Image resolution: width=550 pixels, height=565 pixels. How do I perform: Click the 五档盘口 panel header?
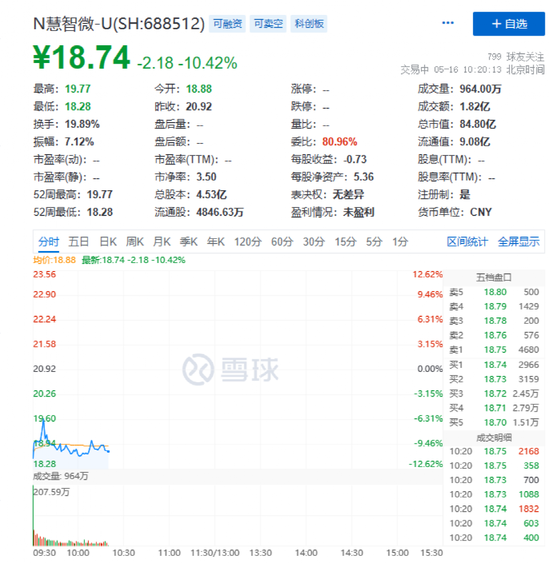(x=493, y=277)
